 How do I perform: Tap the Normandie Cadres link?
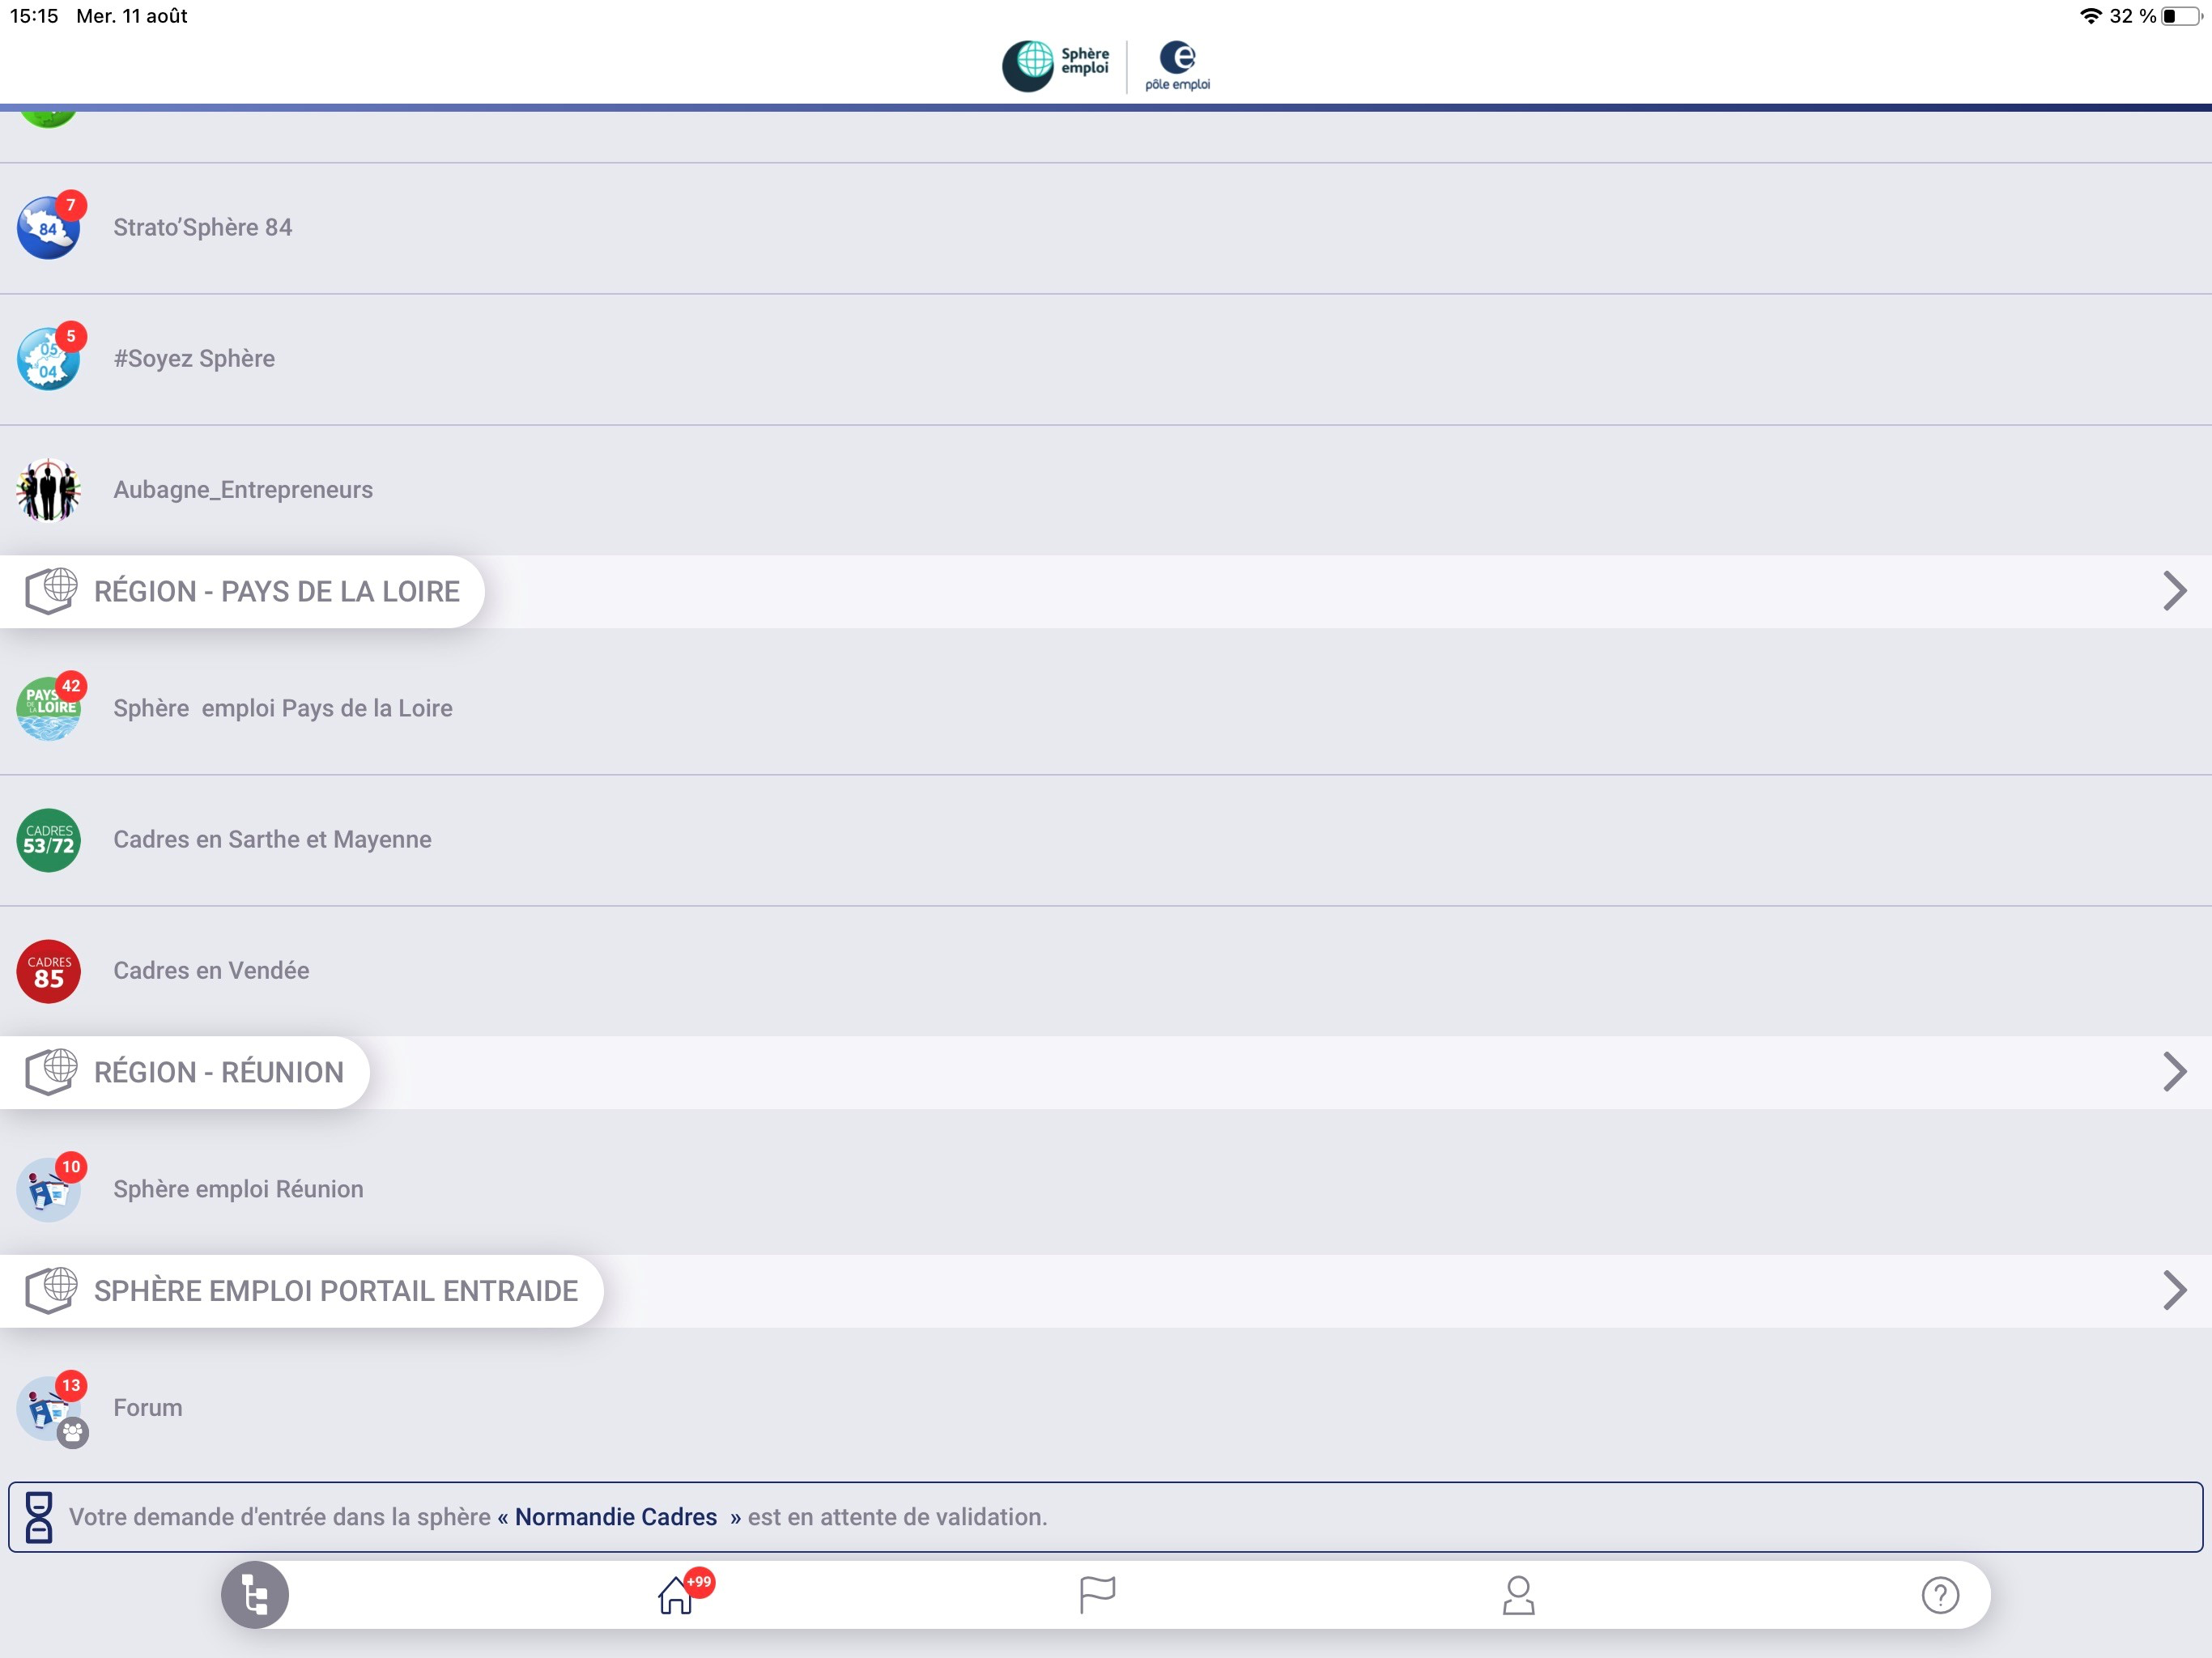616,1517
